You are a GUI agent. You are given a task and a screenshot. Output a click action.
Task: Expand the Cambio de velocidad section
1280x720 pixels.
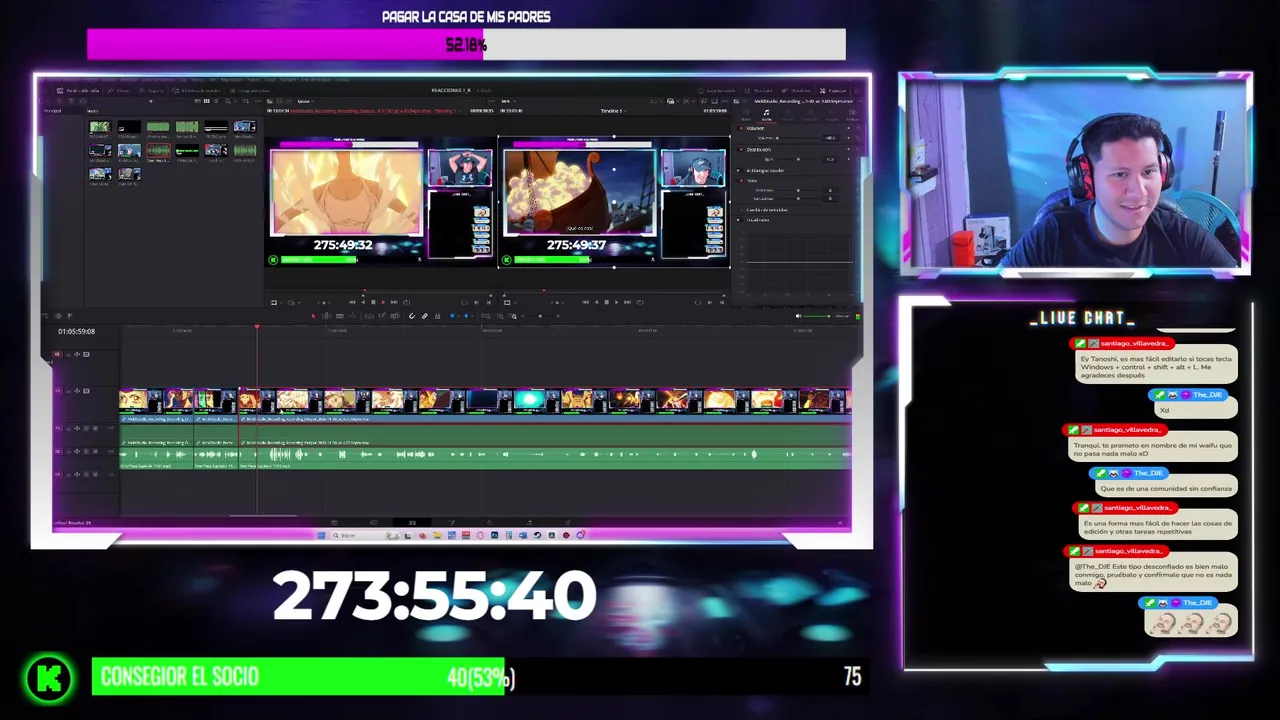coord(767,210)
